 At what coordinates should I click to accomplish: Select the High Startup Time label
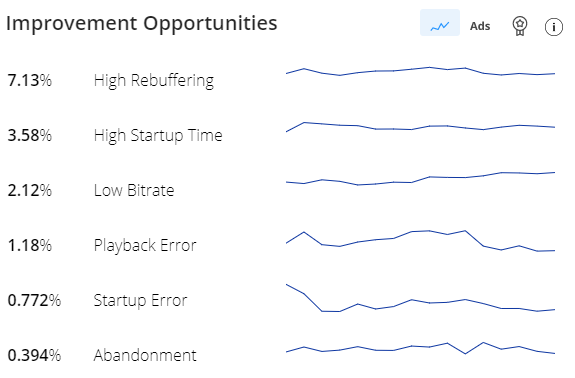[158, 136]
